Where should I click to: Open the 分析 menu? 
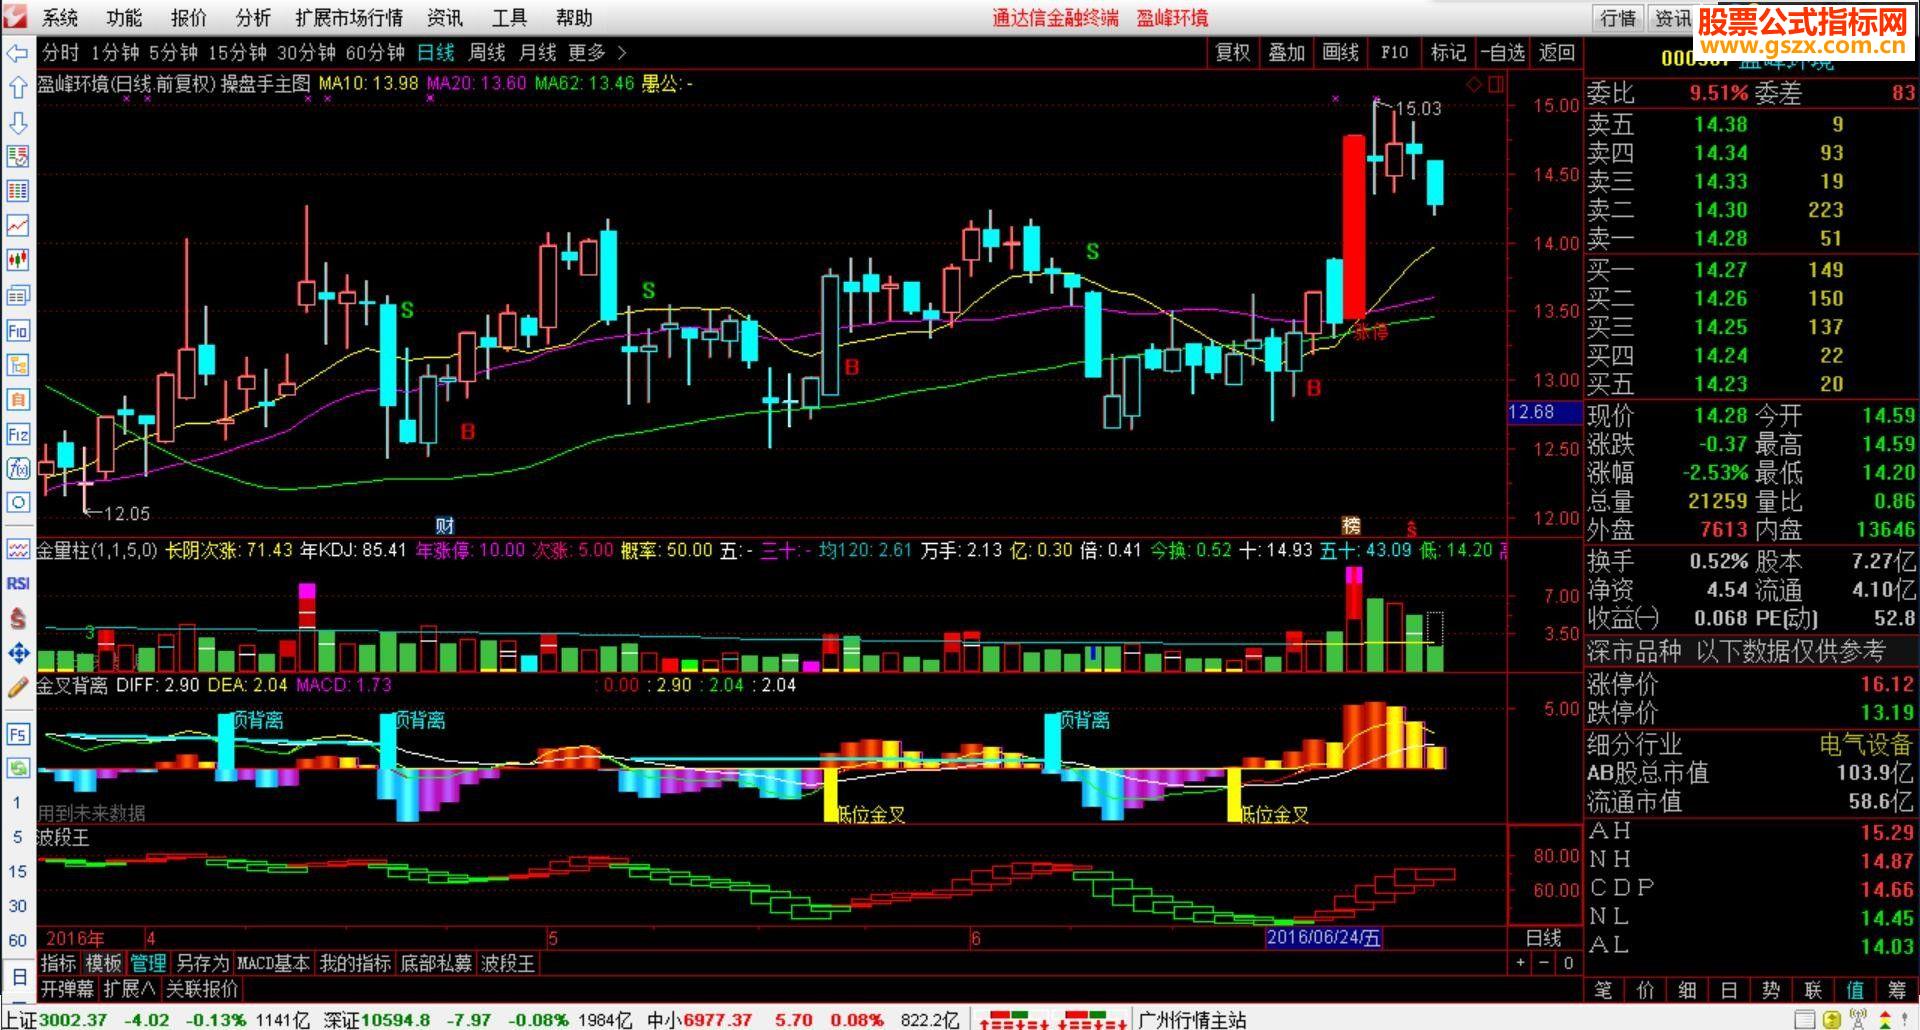(x=252, y=18)
